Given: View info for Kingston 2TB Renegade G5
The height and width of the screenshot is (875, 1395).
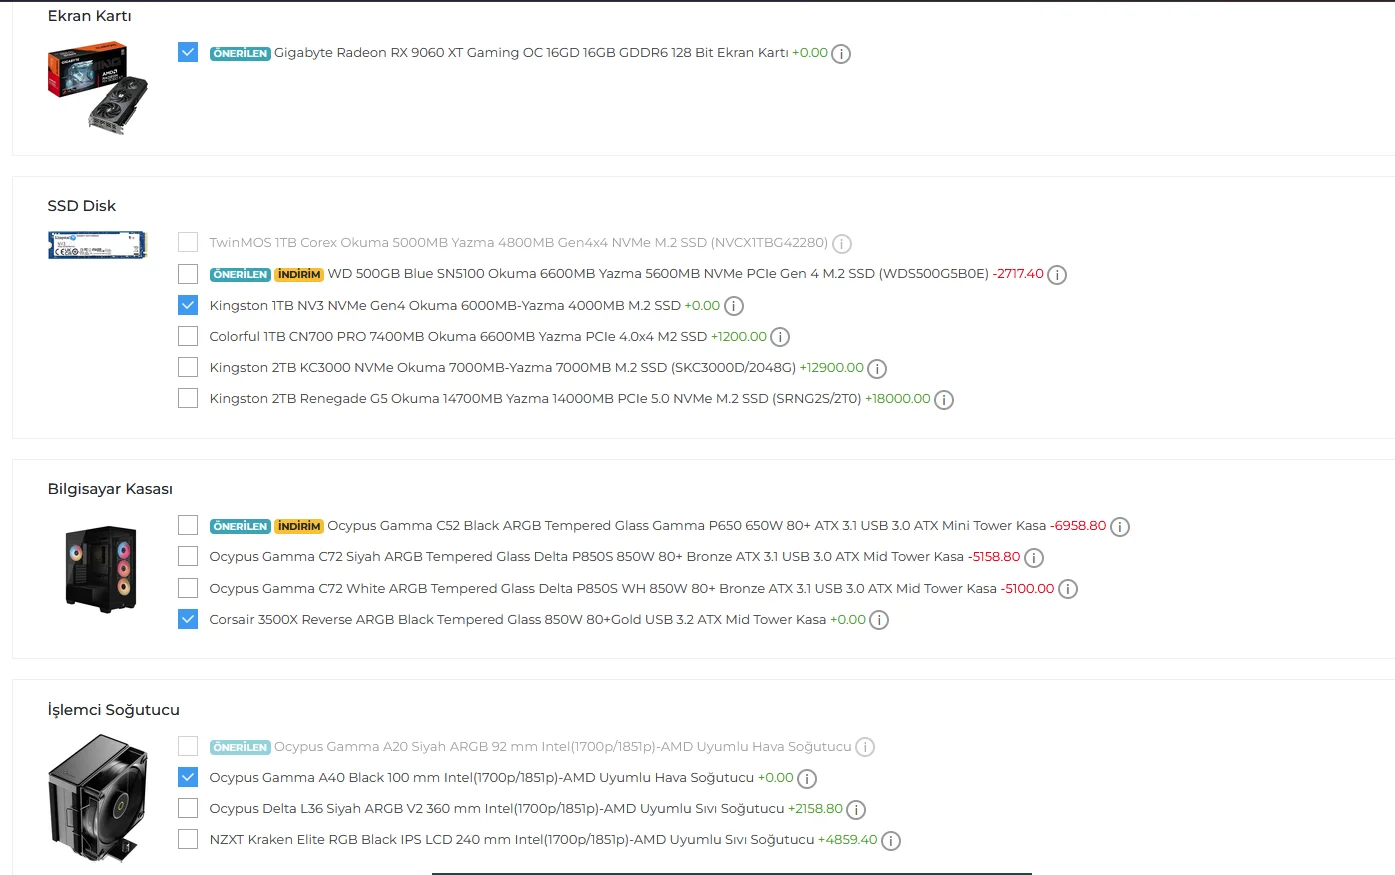Looking at the screenshot, I should tap(944, 400).
